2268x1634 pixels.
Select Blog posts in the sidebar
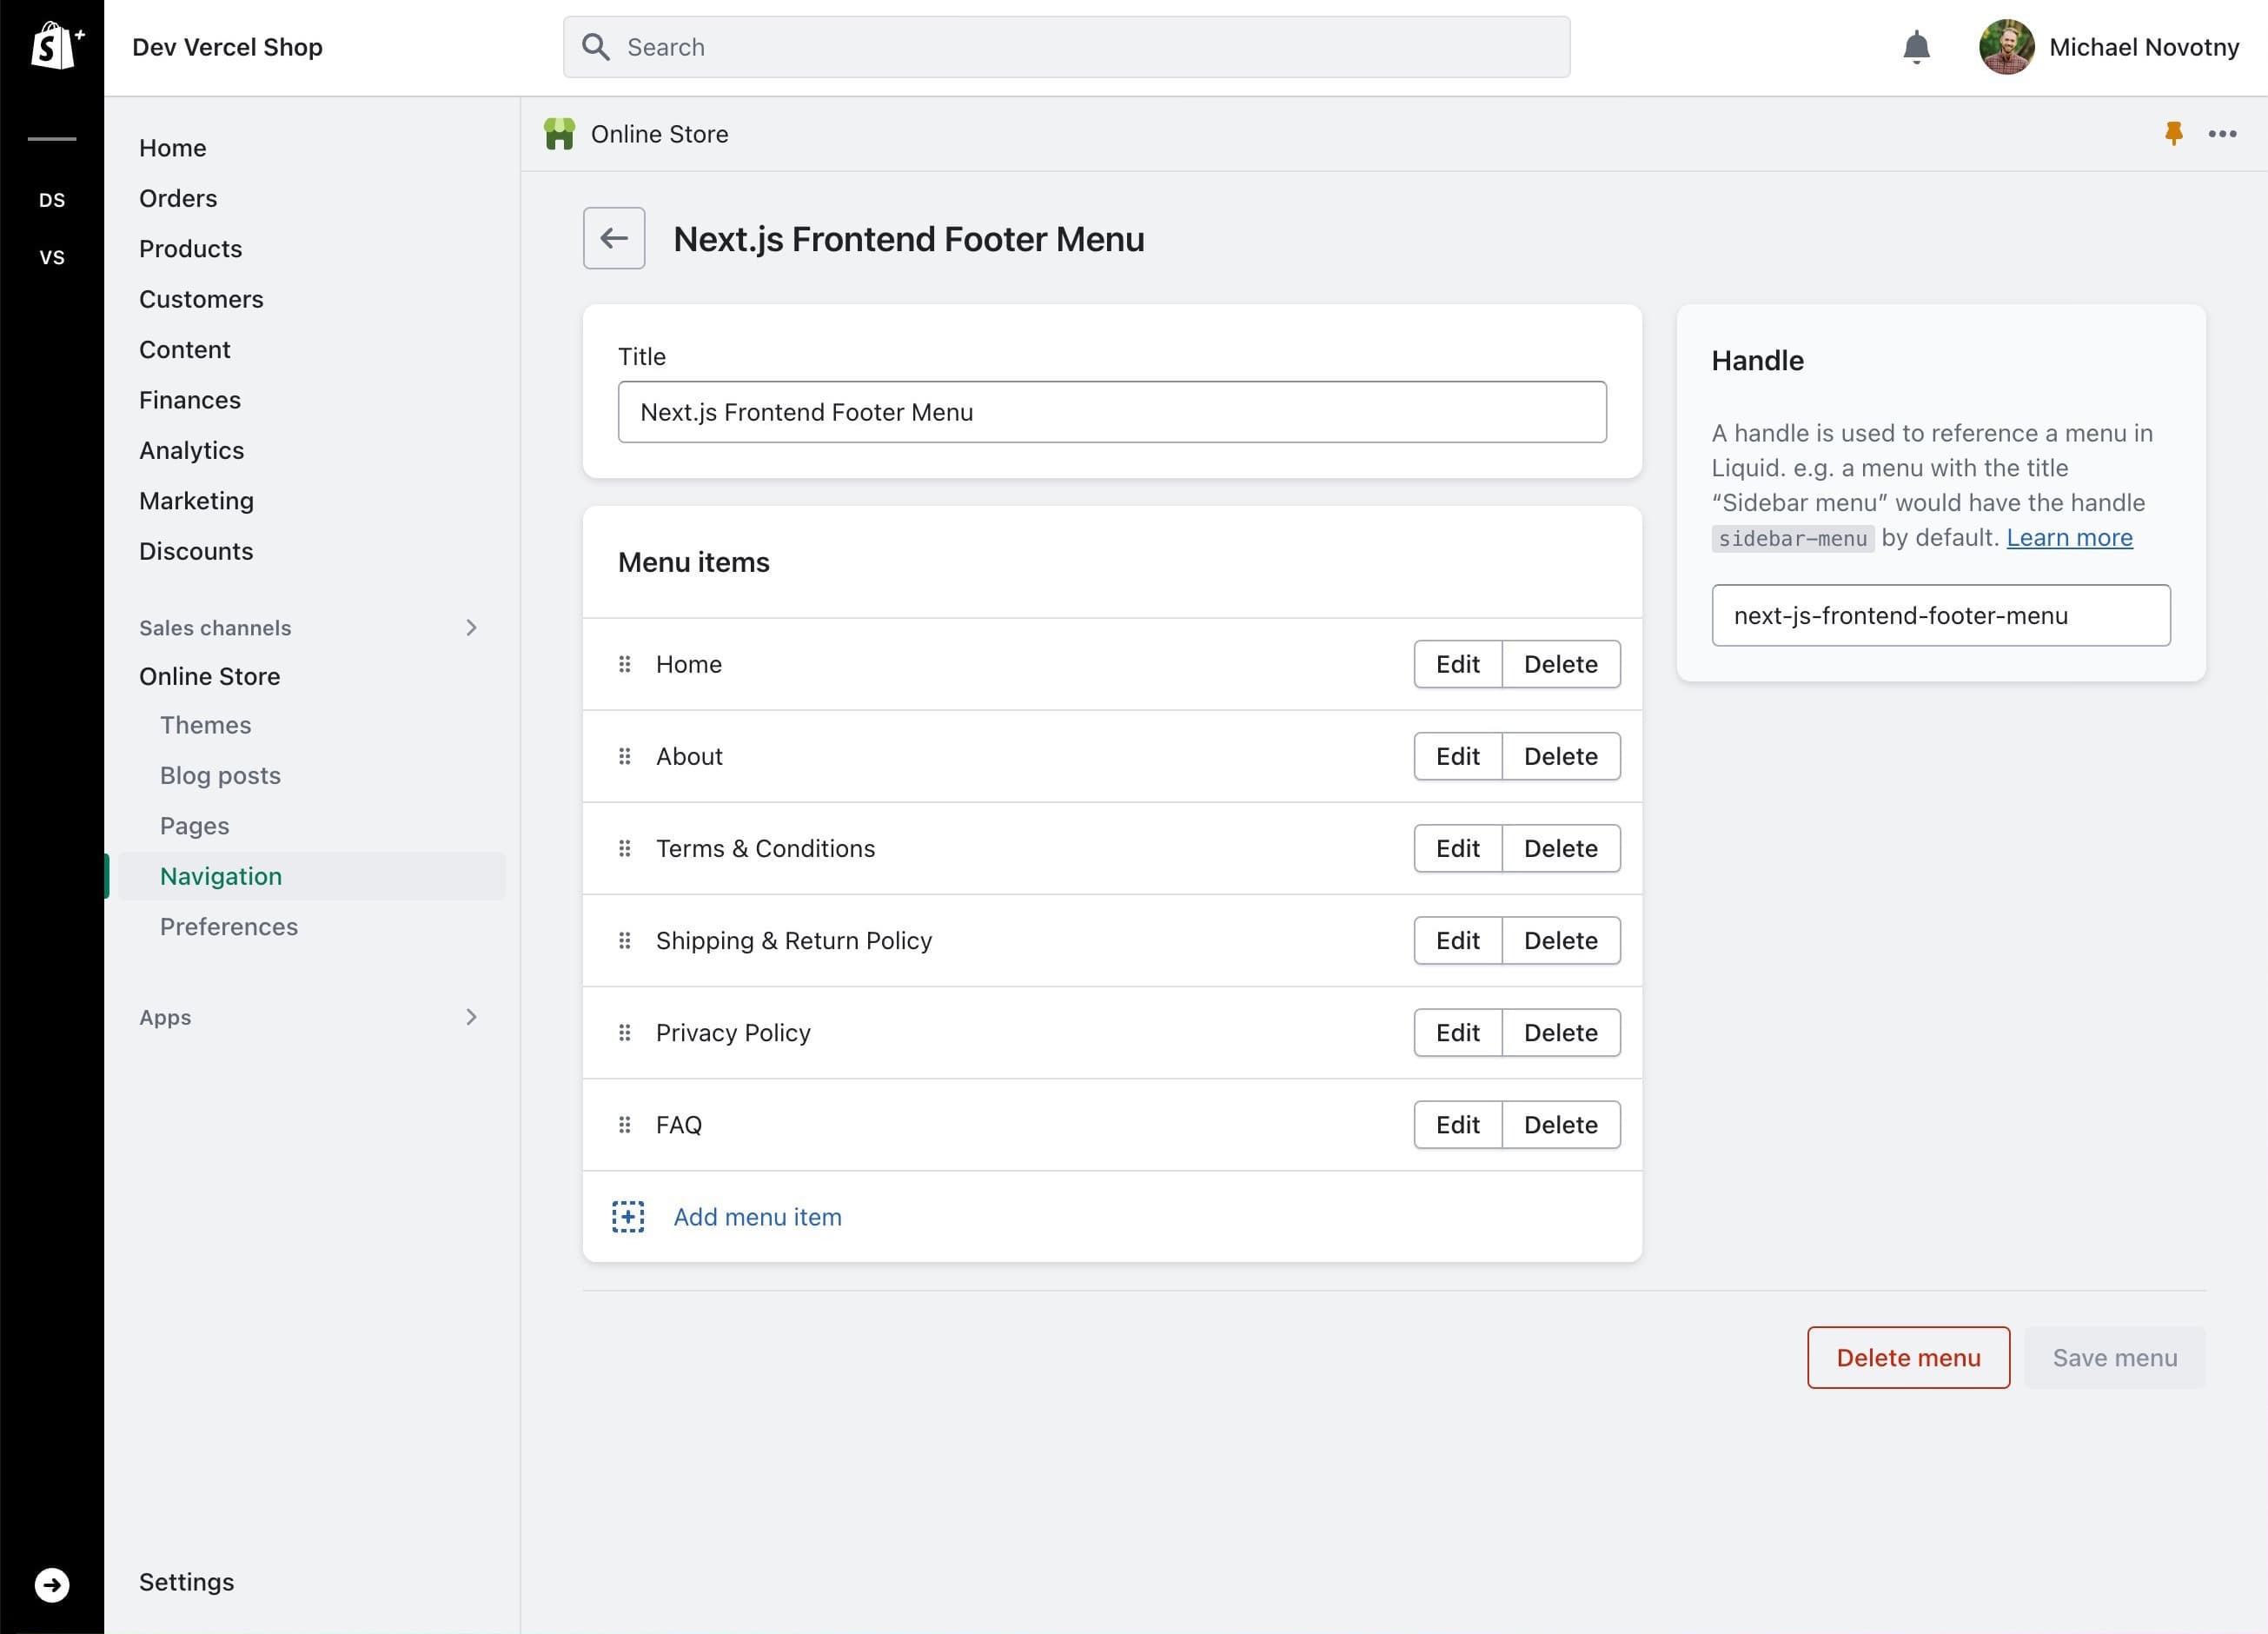pos(220,775)
